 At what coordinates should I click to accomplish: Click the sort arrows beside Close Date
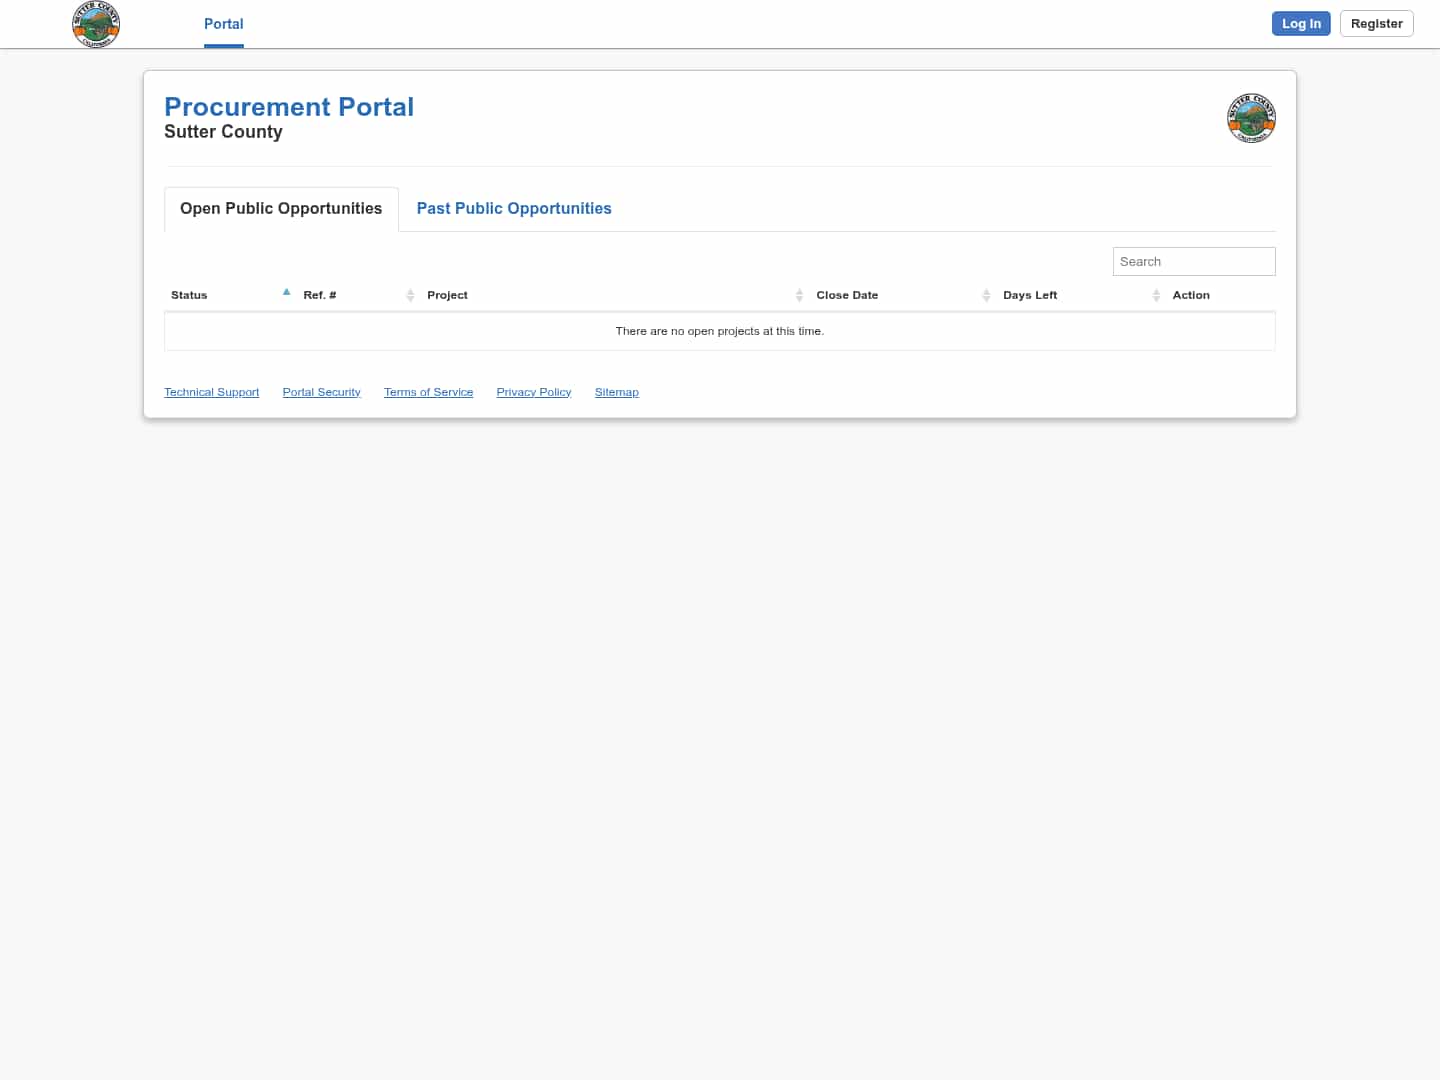(987, 295)
